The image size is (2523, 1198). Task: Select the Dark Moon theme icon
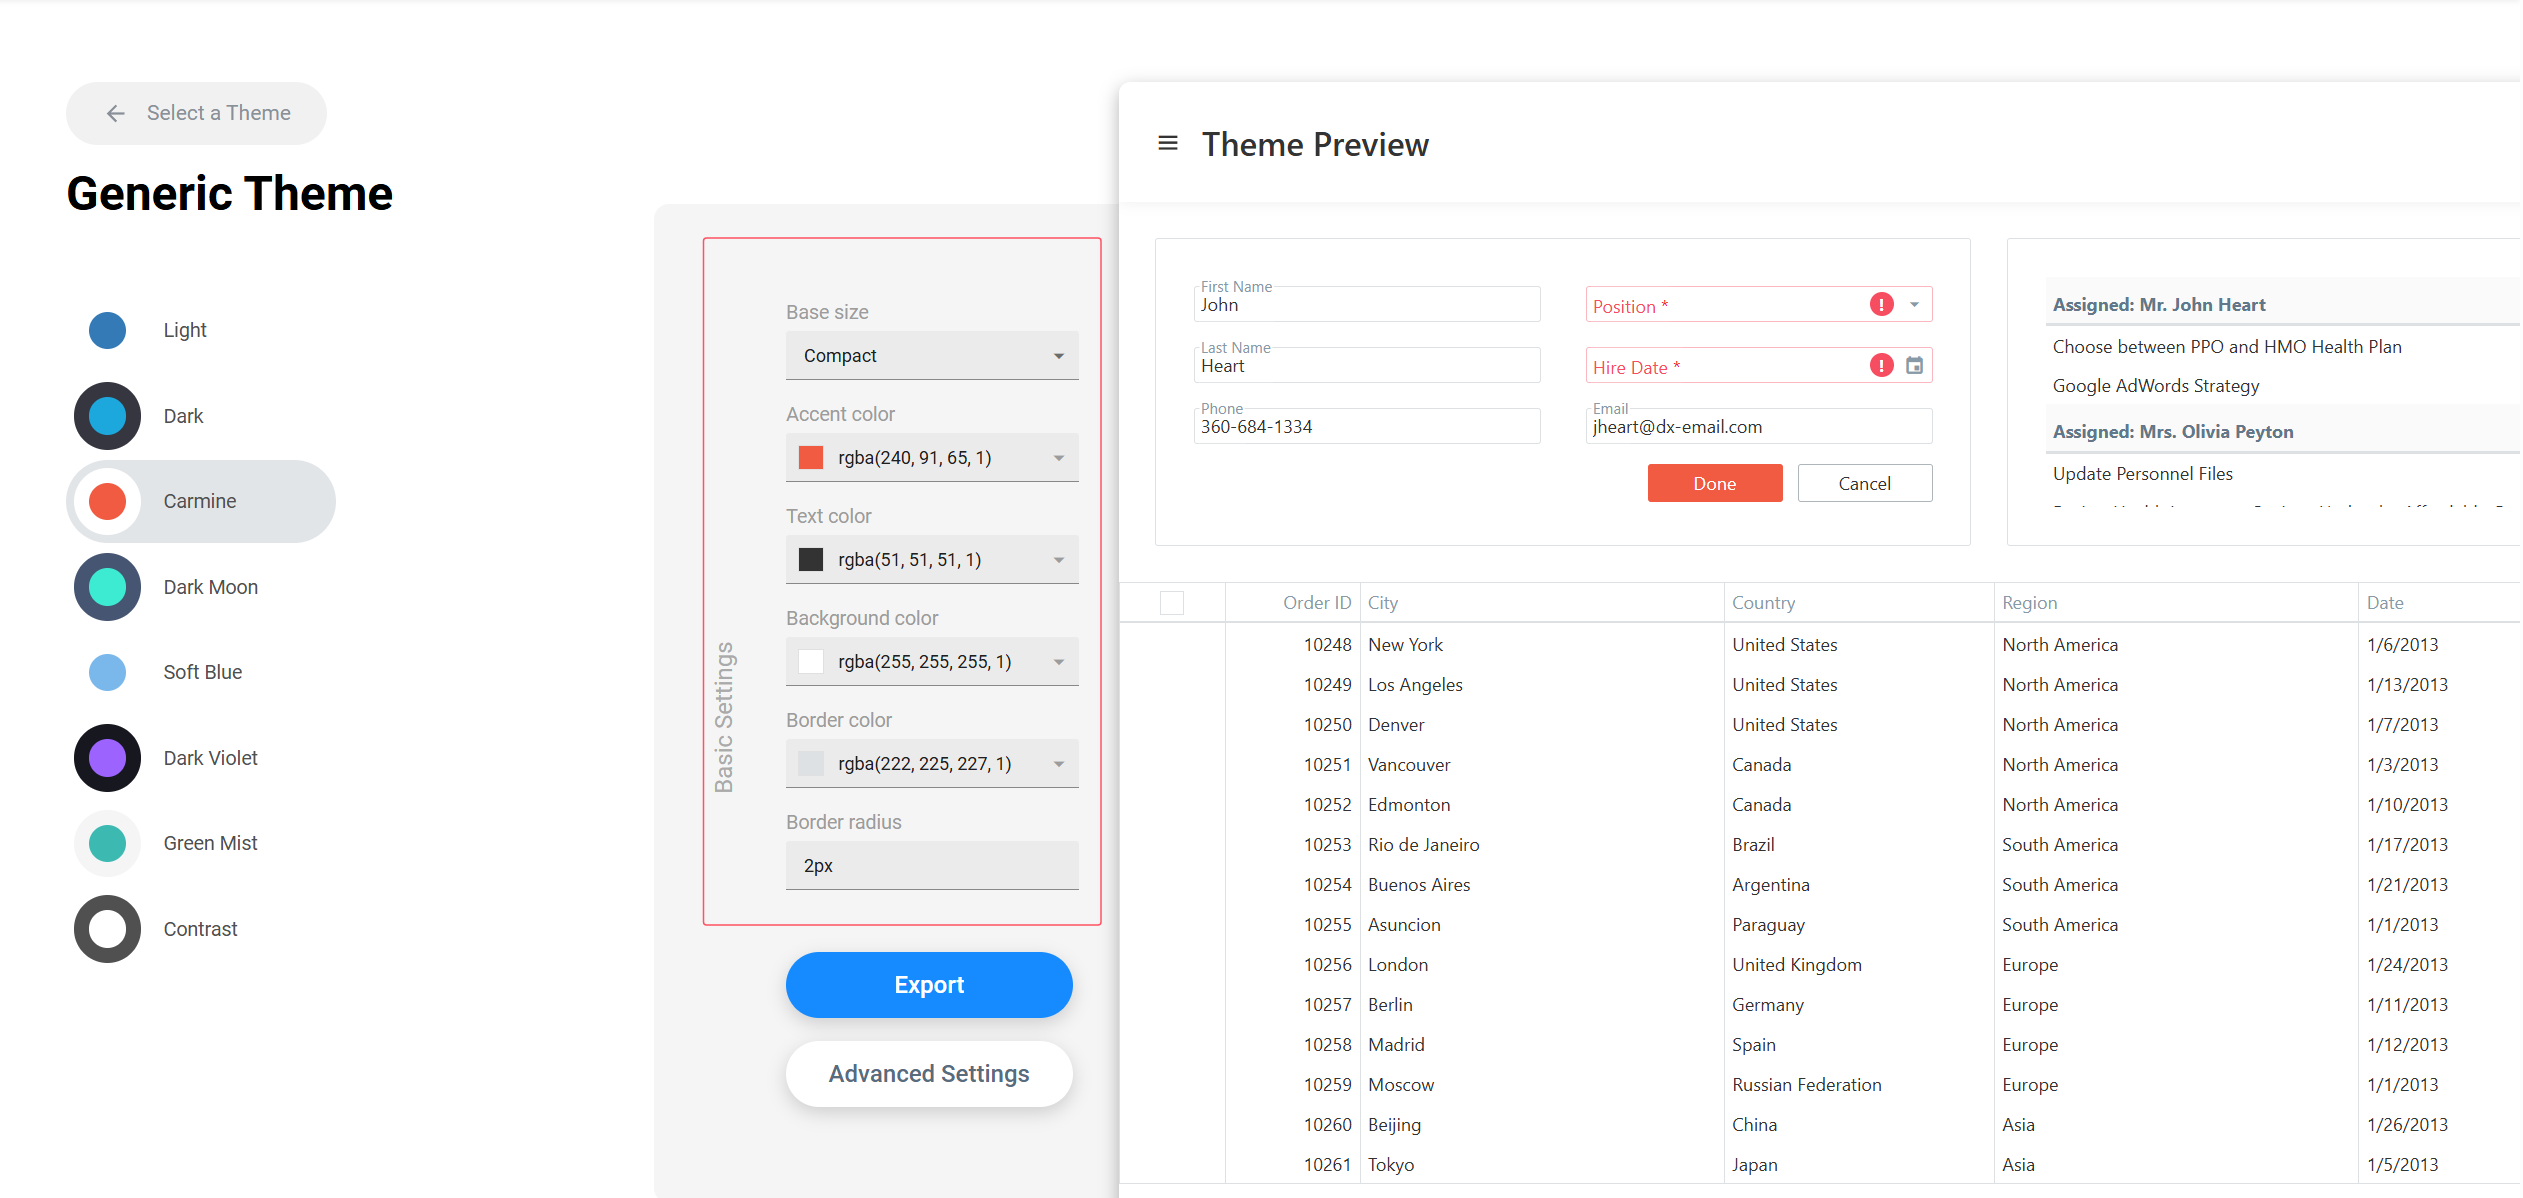pyautogui.click(x=107, y=587)
